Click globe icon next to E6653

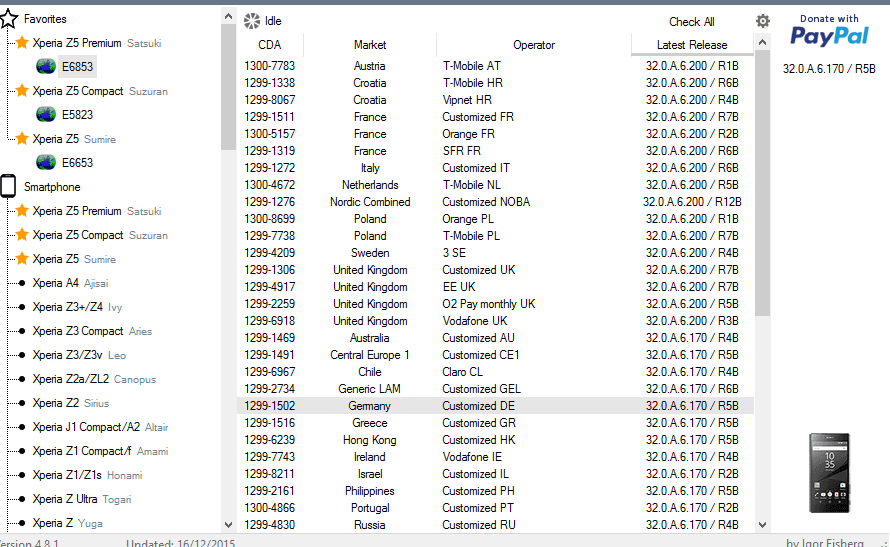[x=45, y=163]
